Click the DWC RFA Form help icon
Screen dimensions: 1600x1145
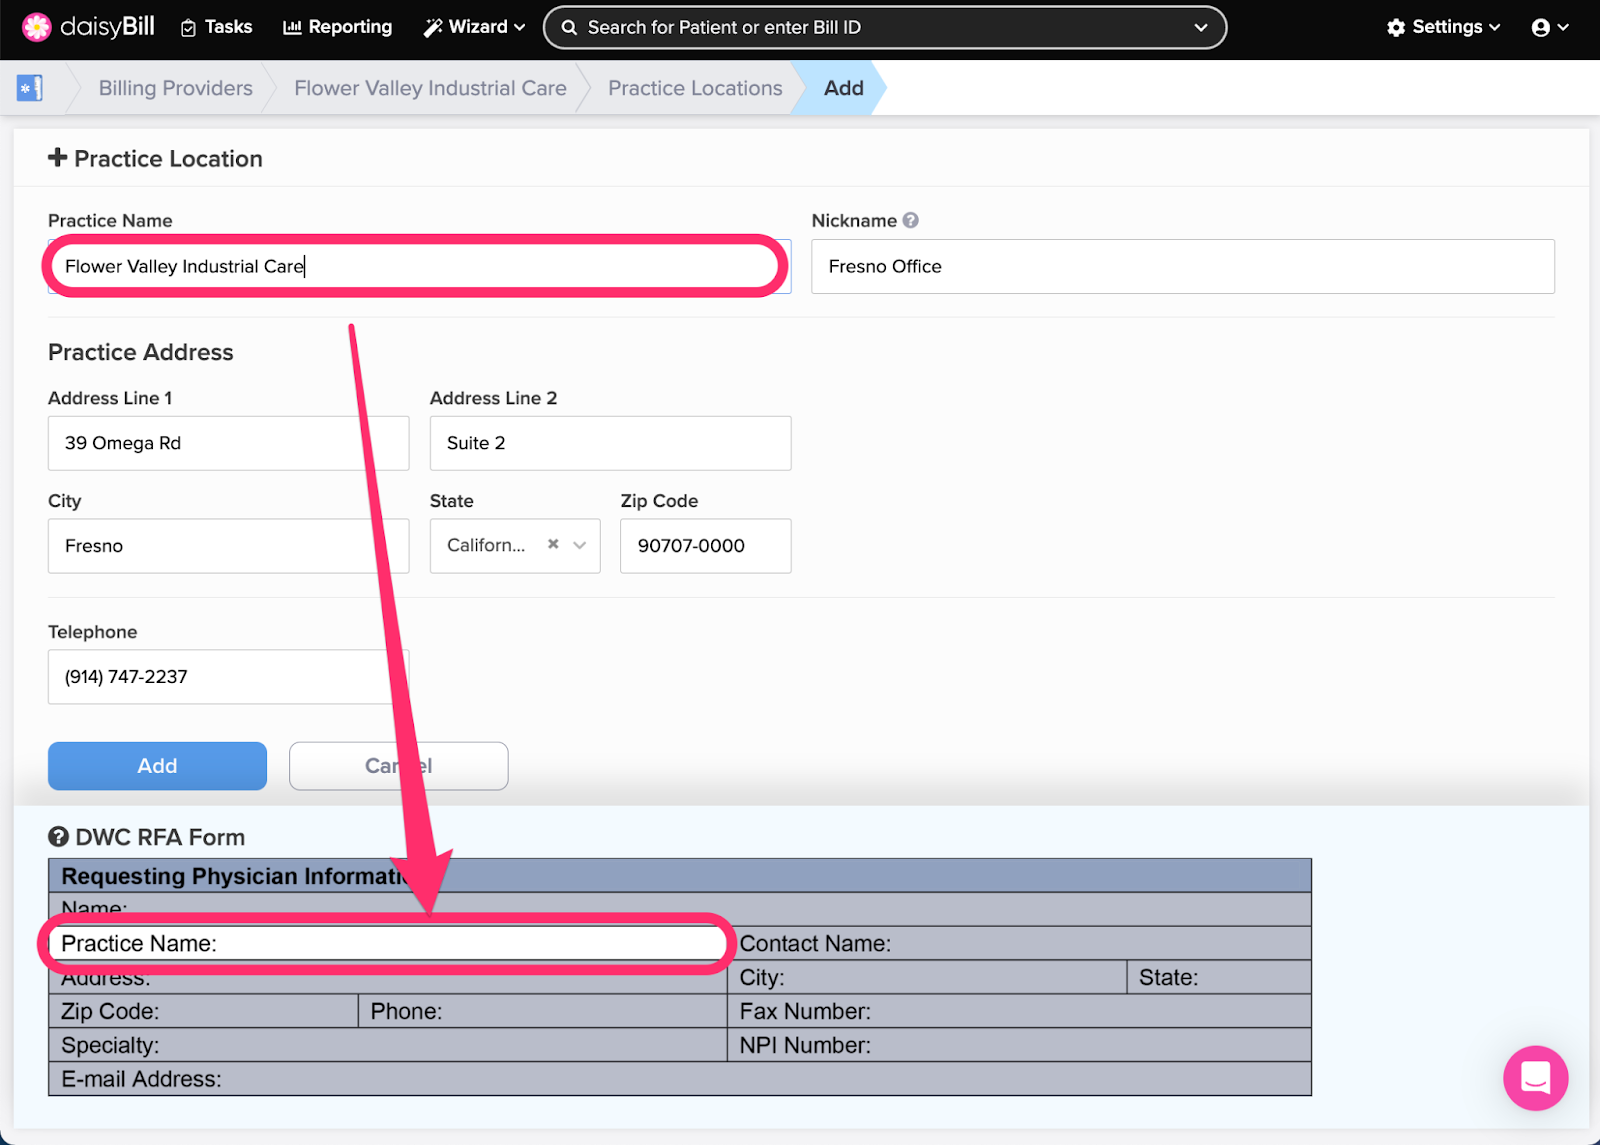(59, 837)
